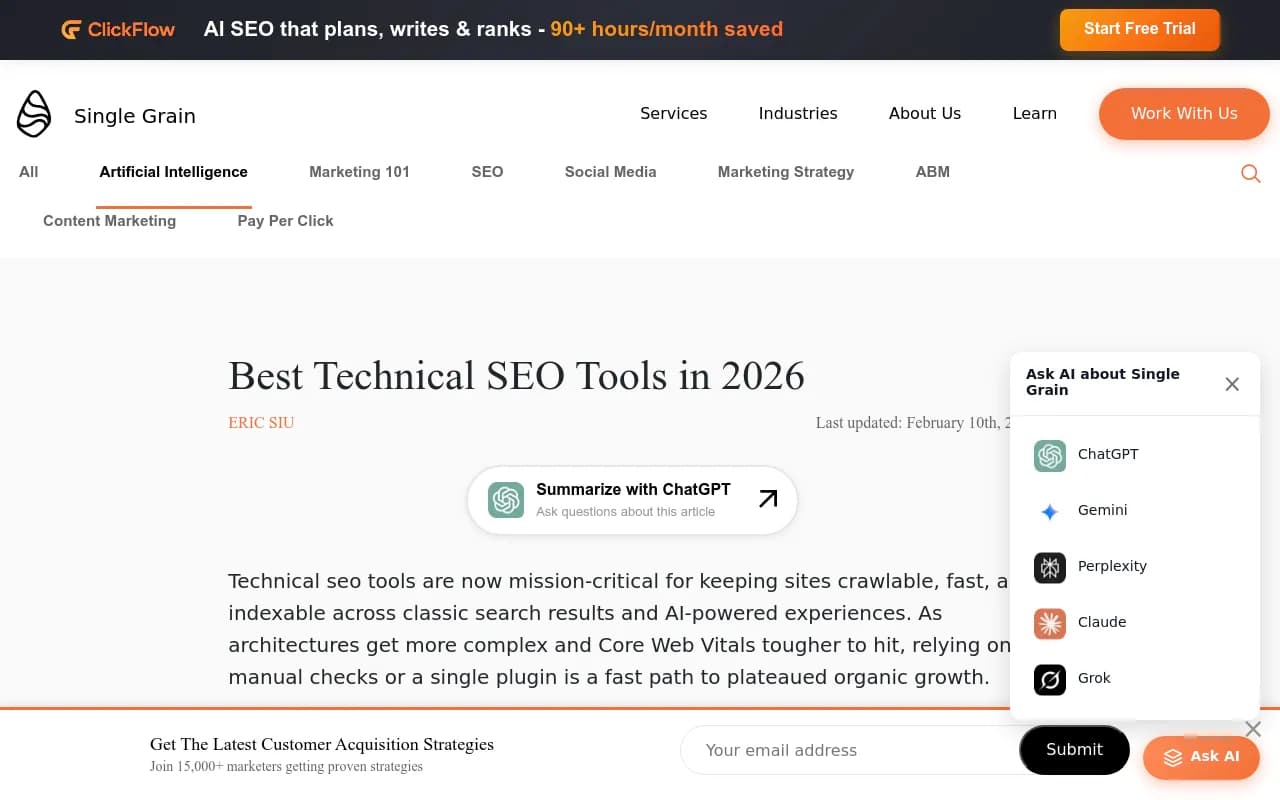Viewport: 1280px width, 800px height.
Task: Open the floating Ask AI layers button
Action: (x=1201, y=757)
